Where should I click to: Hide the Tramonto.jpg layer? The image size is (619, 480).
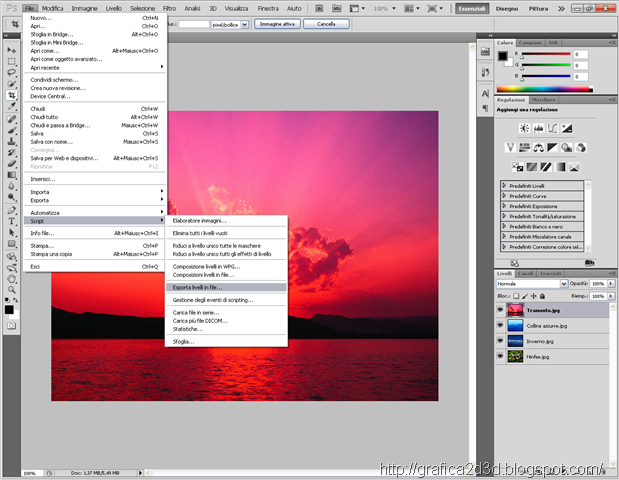[x=500, y=310]
